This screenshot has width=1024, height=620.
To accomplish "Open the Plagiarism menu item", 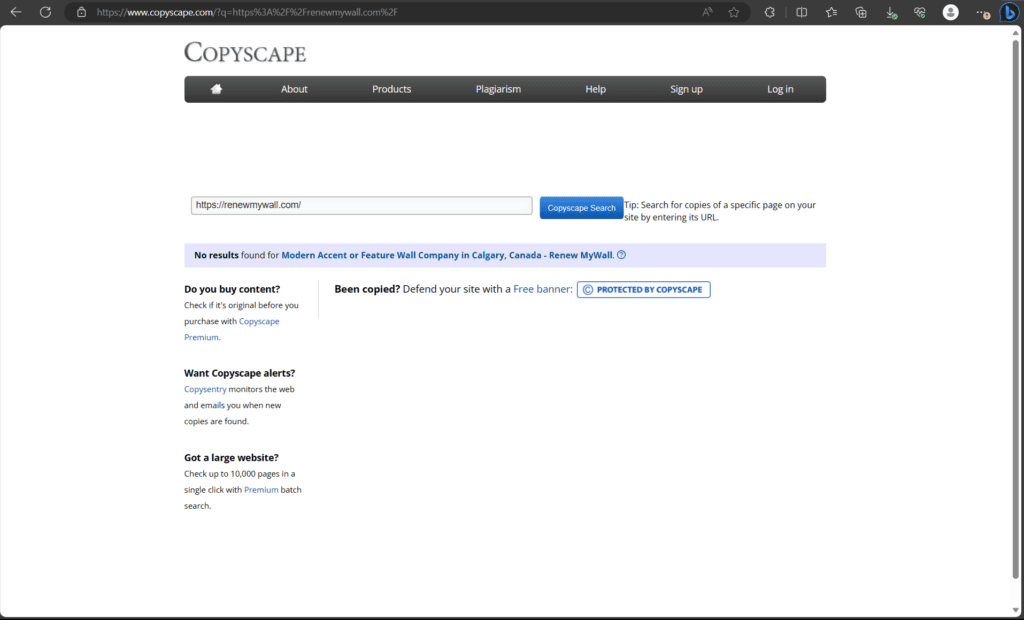I will pos(498,89).
